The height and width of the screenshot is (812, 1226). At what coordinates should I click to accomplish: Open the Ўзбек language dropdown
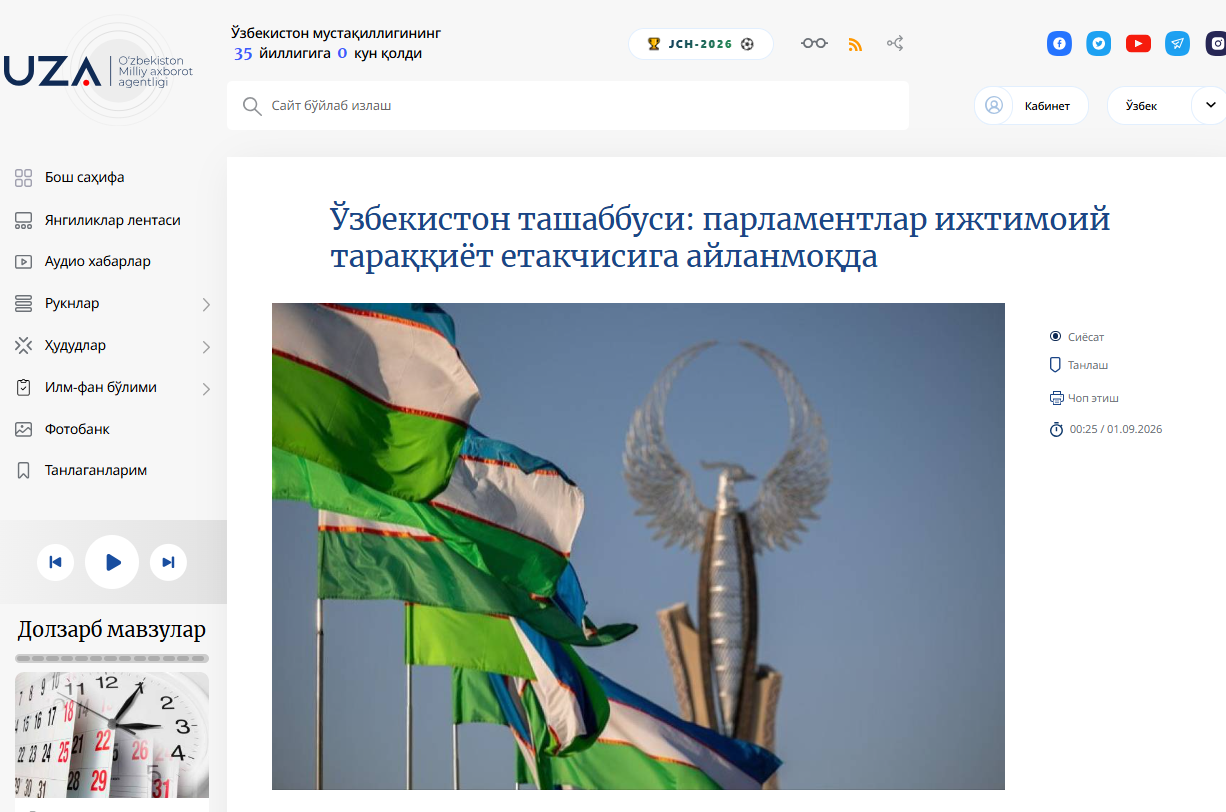(1166, 105)
